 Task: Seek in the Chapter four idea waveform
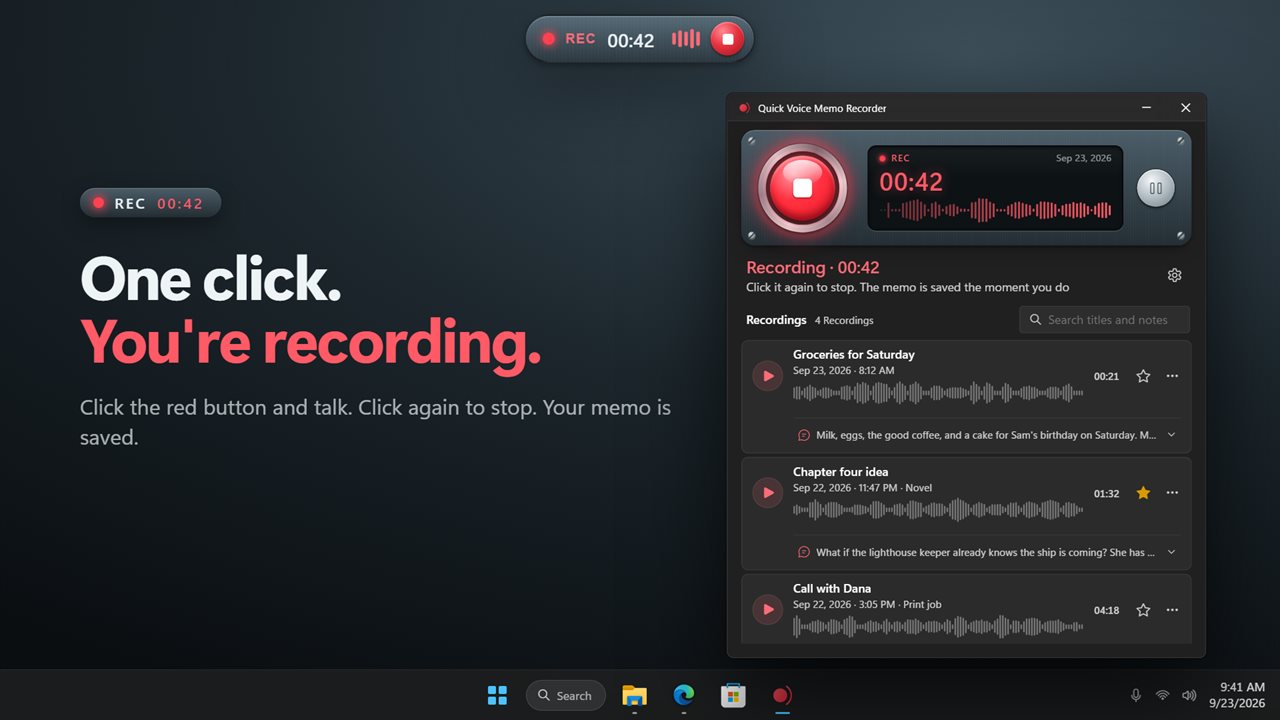[938, 510]
